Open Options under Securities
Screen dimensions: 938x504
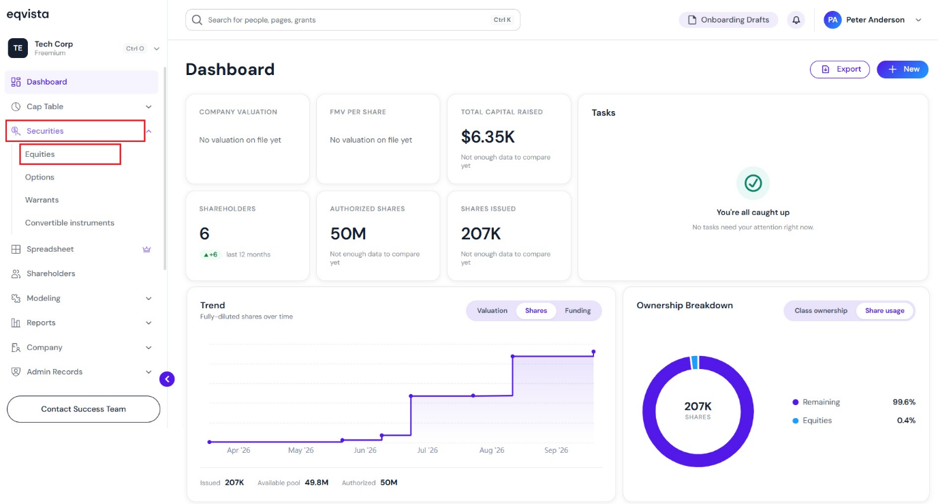(x=39, y=177)
